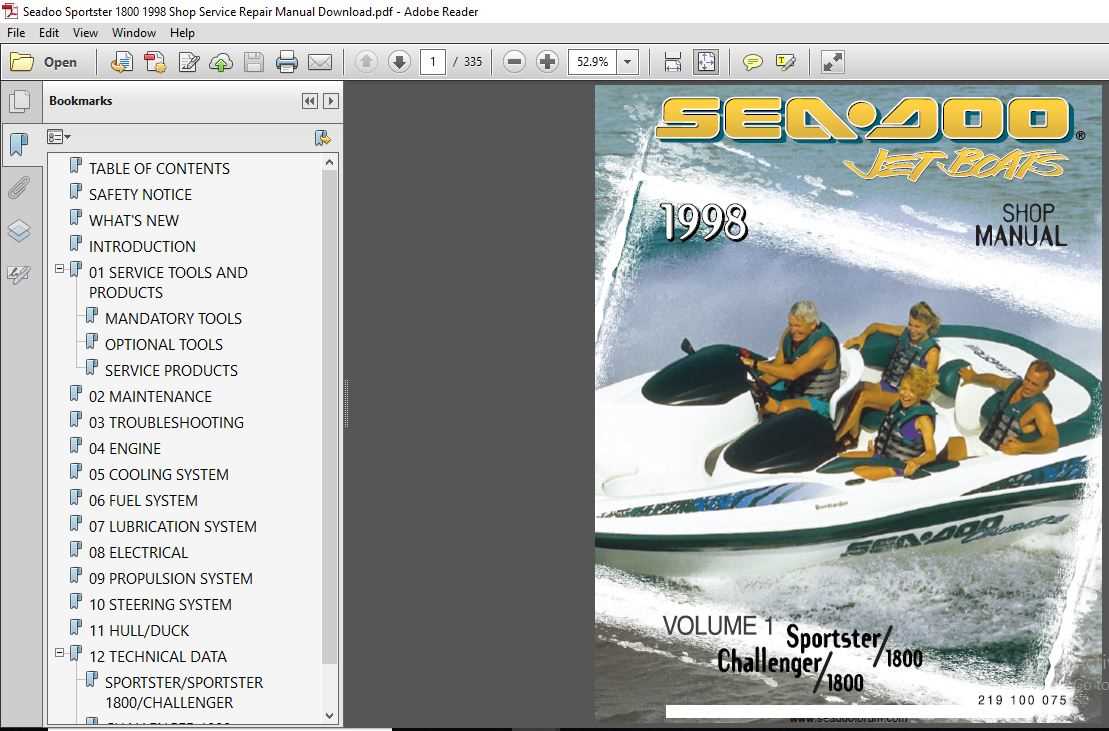Open the Layers panel icon

[x=19, y=231]
